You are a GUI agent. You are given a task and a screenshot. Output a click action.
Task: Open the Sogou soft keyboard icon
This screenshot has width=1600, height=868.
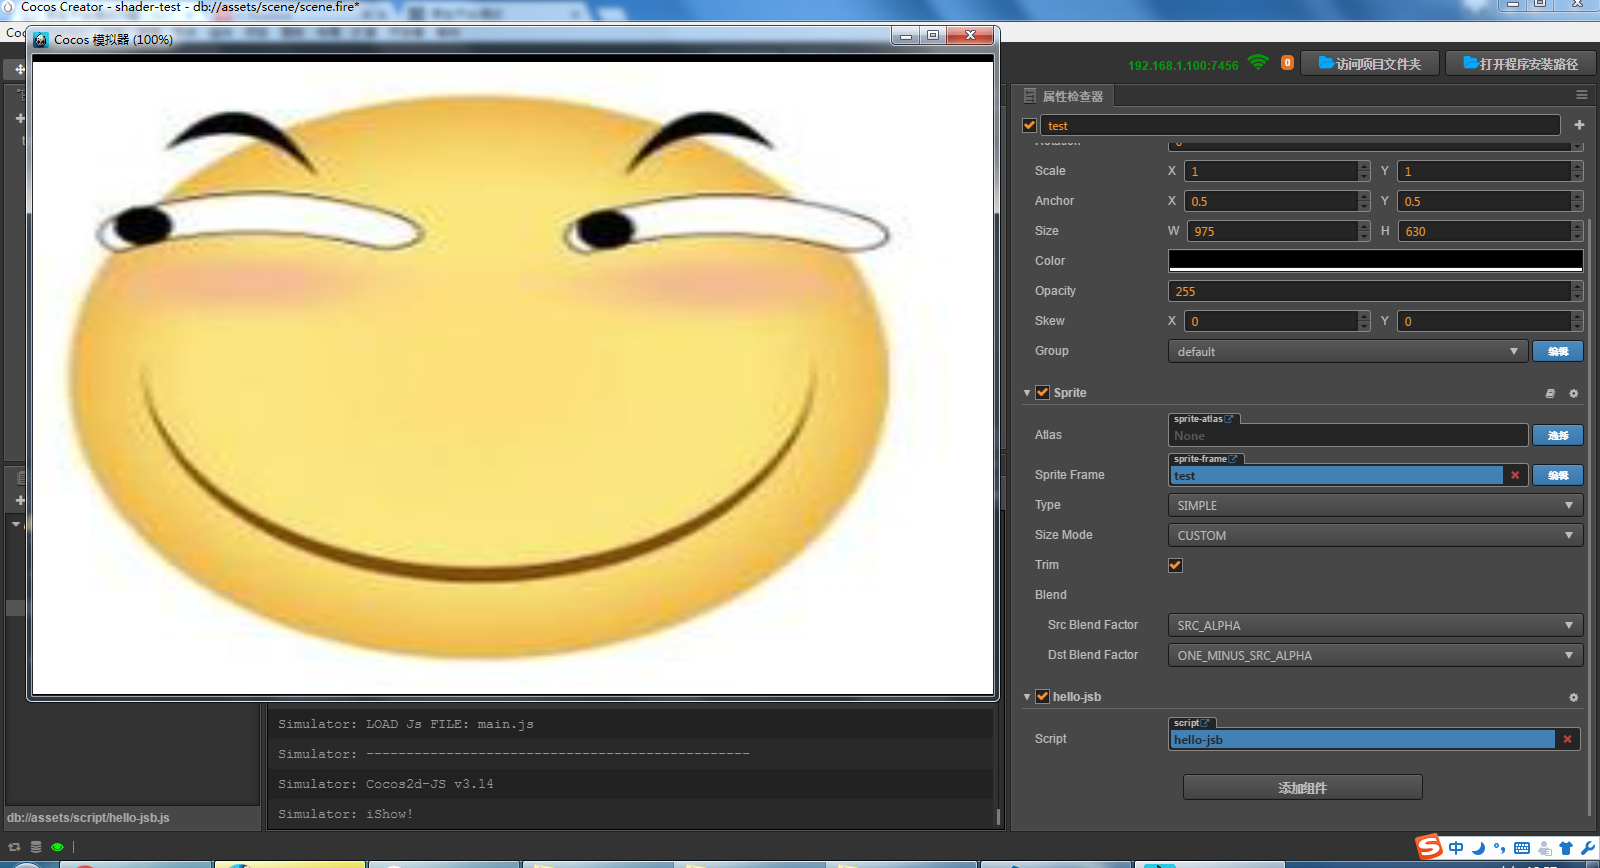click(x=1522, y=848)
